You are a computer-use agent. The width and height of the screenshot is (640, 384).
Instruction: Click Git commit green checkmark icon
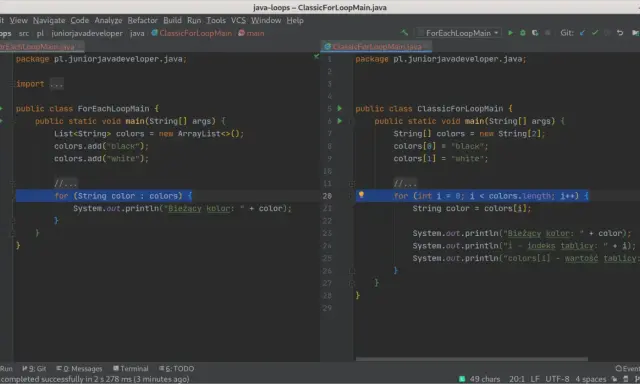pyautogui.click(x=595, y=33)
